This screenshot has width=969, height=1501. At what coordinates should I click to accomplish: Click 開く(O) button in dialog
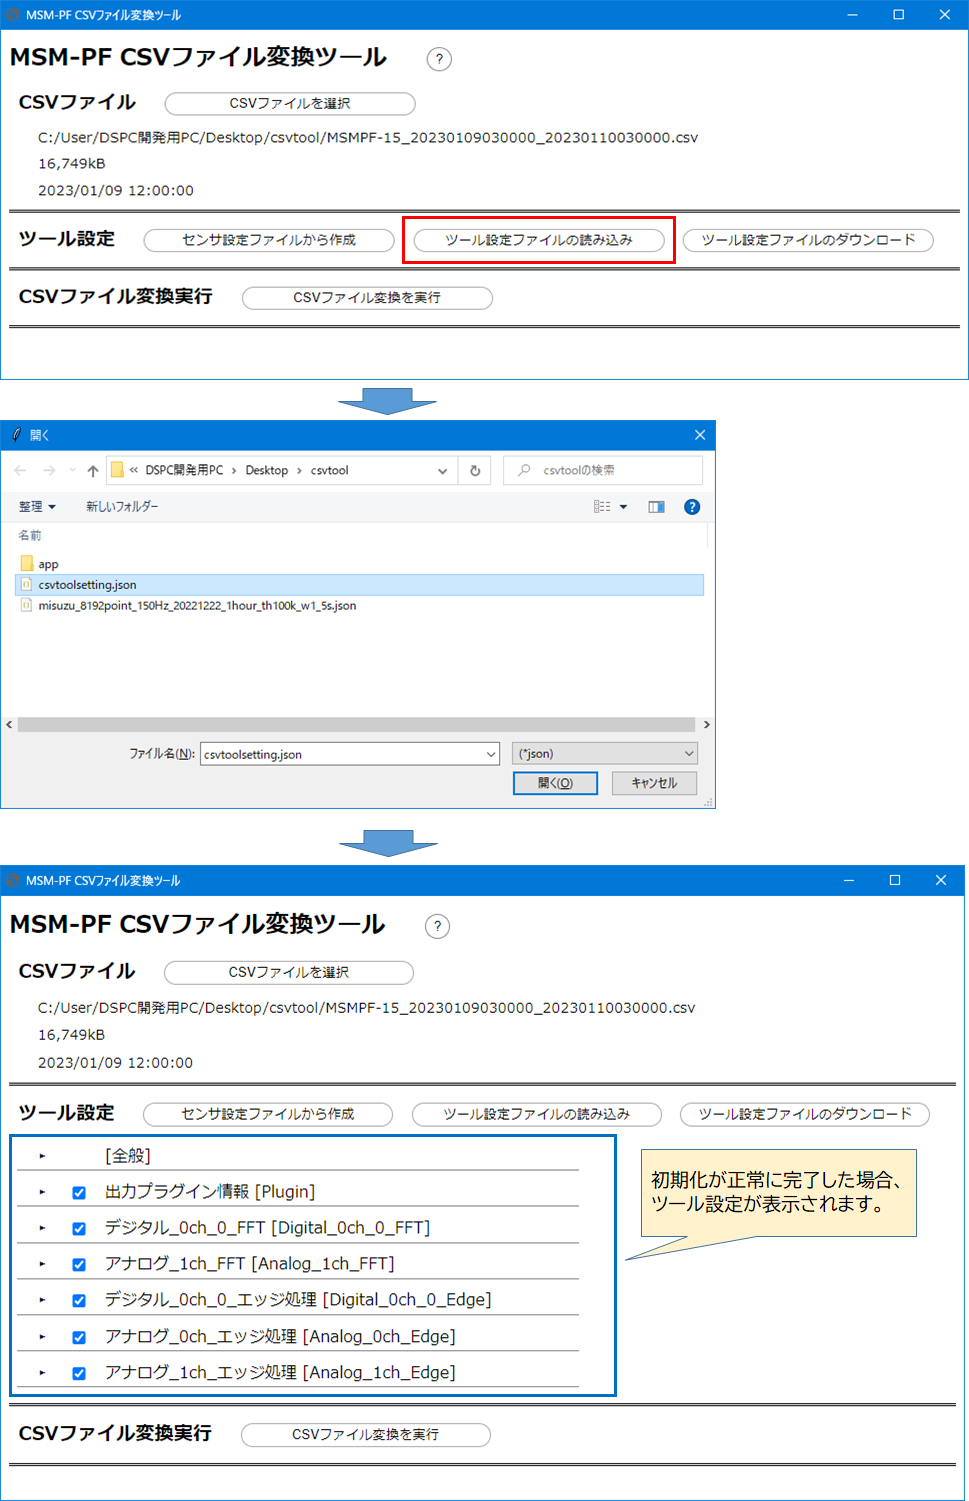tap(555, 783)
